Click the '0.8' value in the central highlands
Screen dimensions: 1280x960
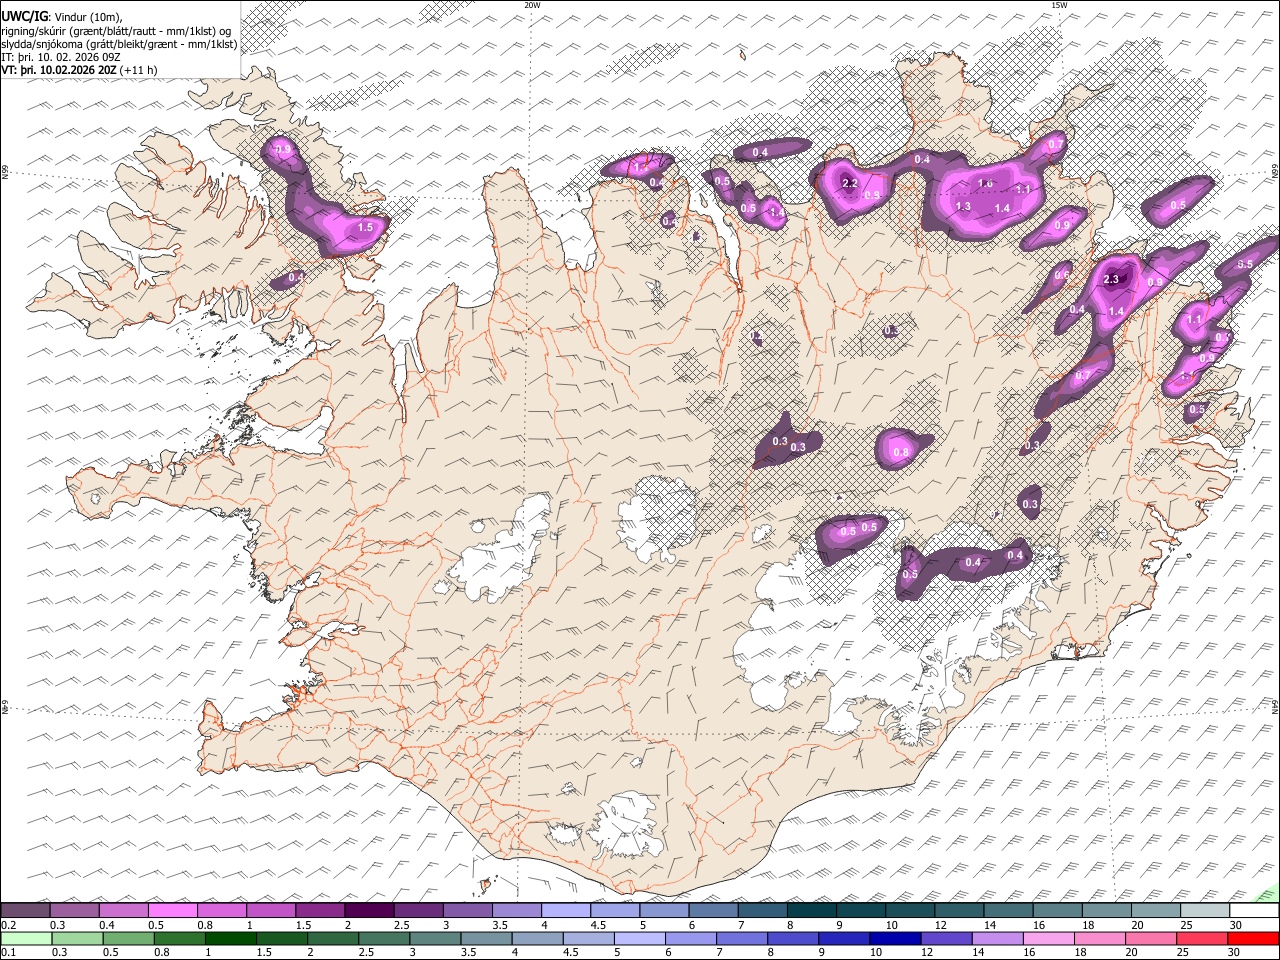901,452
